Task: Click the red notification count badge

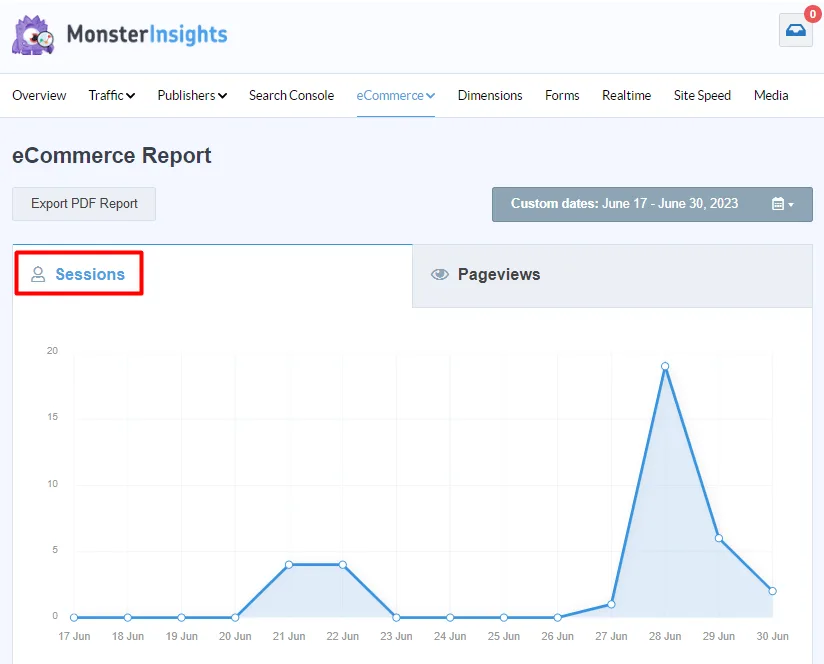Action: 812,14
